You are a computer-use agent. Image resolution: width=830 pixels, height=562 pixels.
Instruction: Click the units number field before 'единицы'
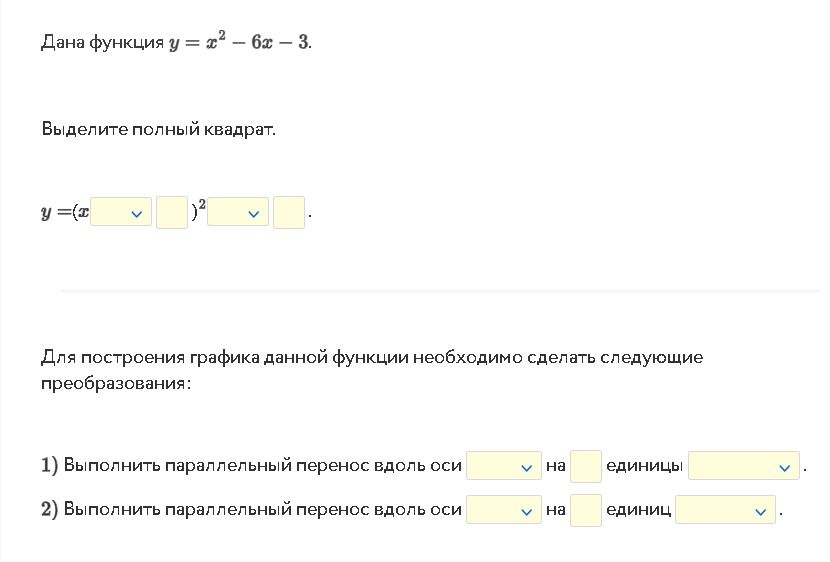click(585, 466)
